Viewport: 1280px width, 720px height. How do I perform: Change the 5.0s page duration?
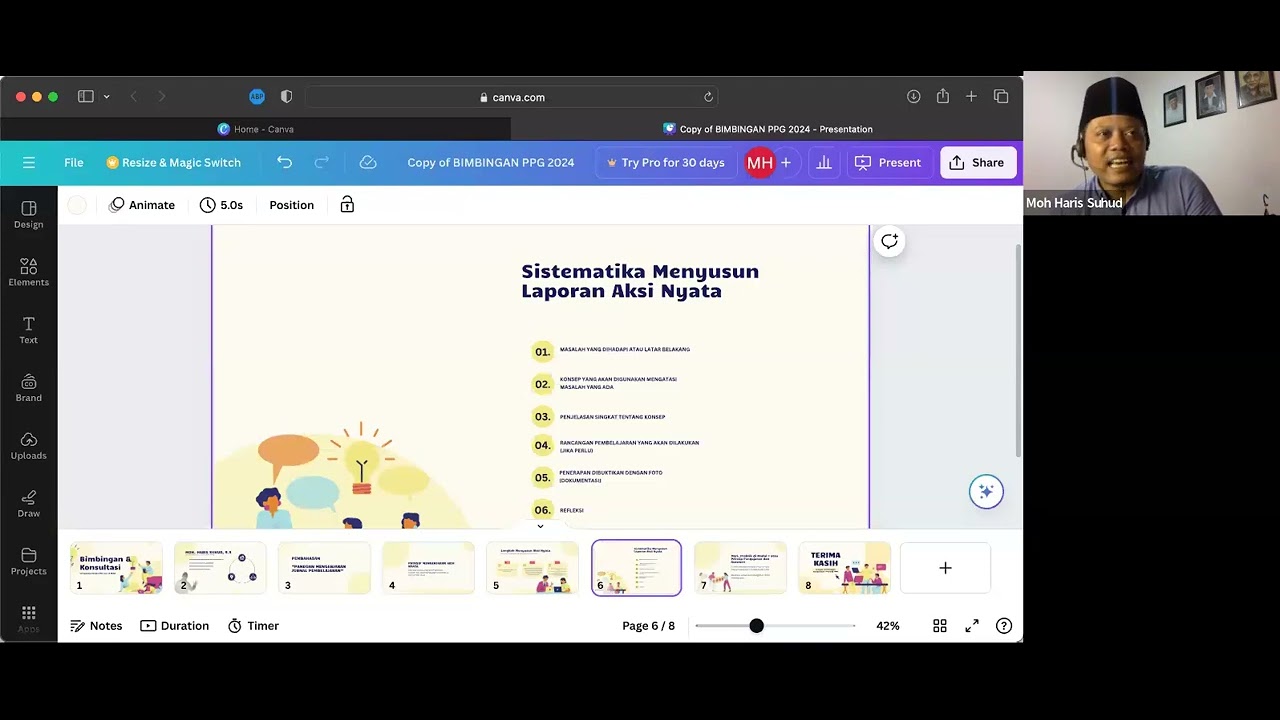click(221, 205)
